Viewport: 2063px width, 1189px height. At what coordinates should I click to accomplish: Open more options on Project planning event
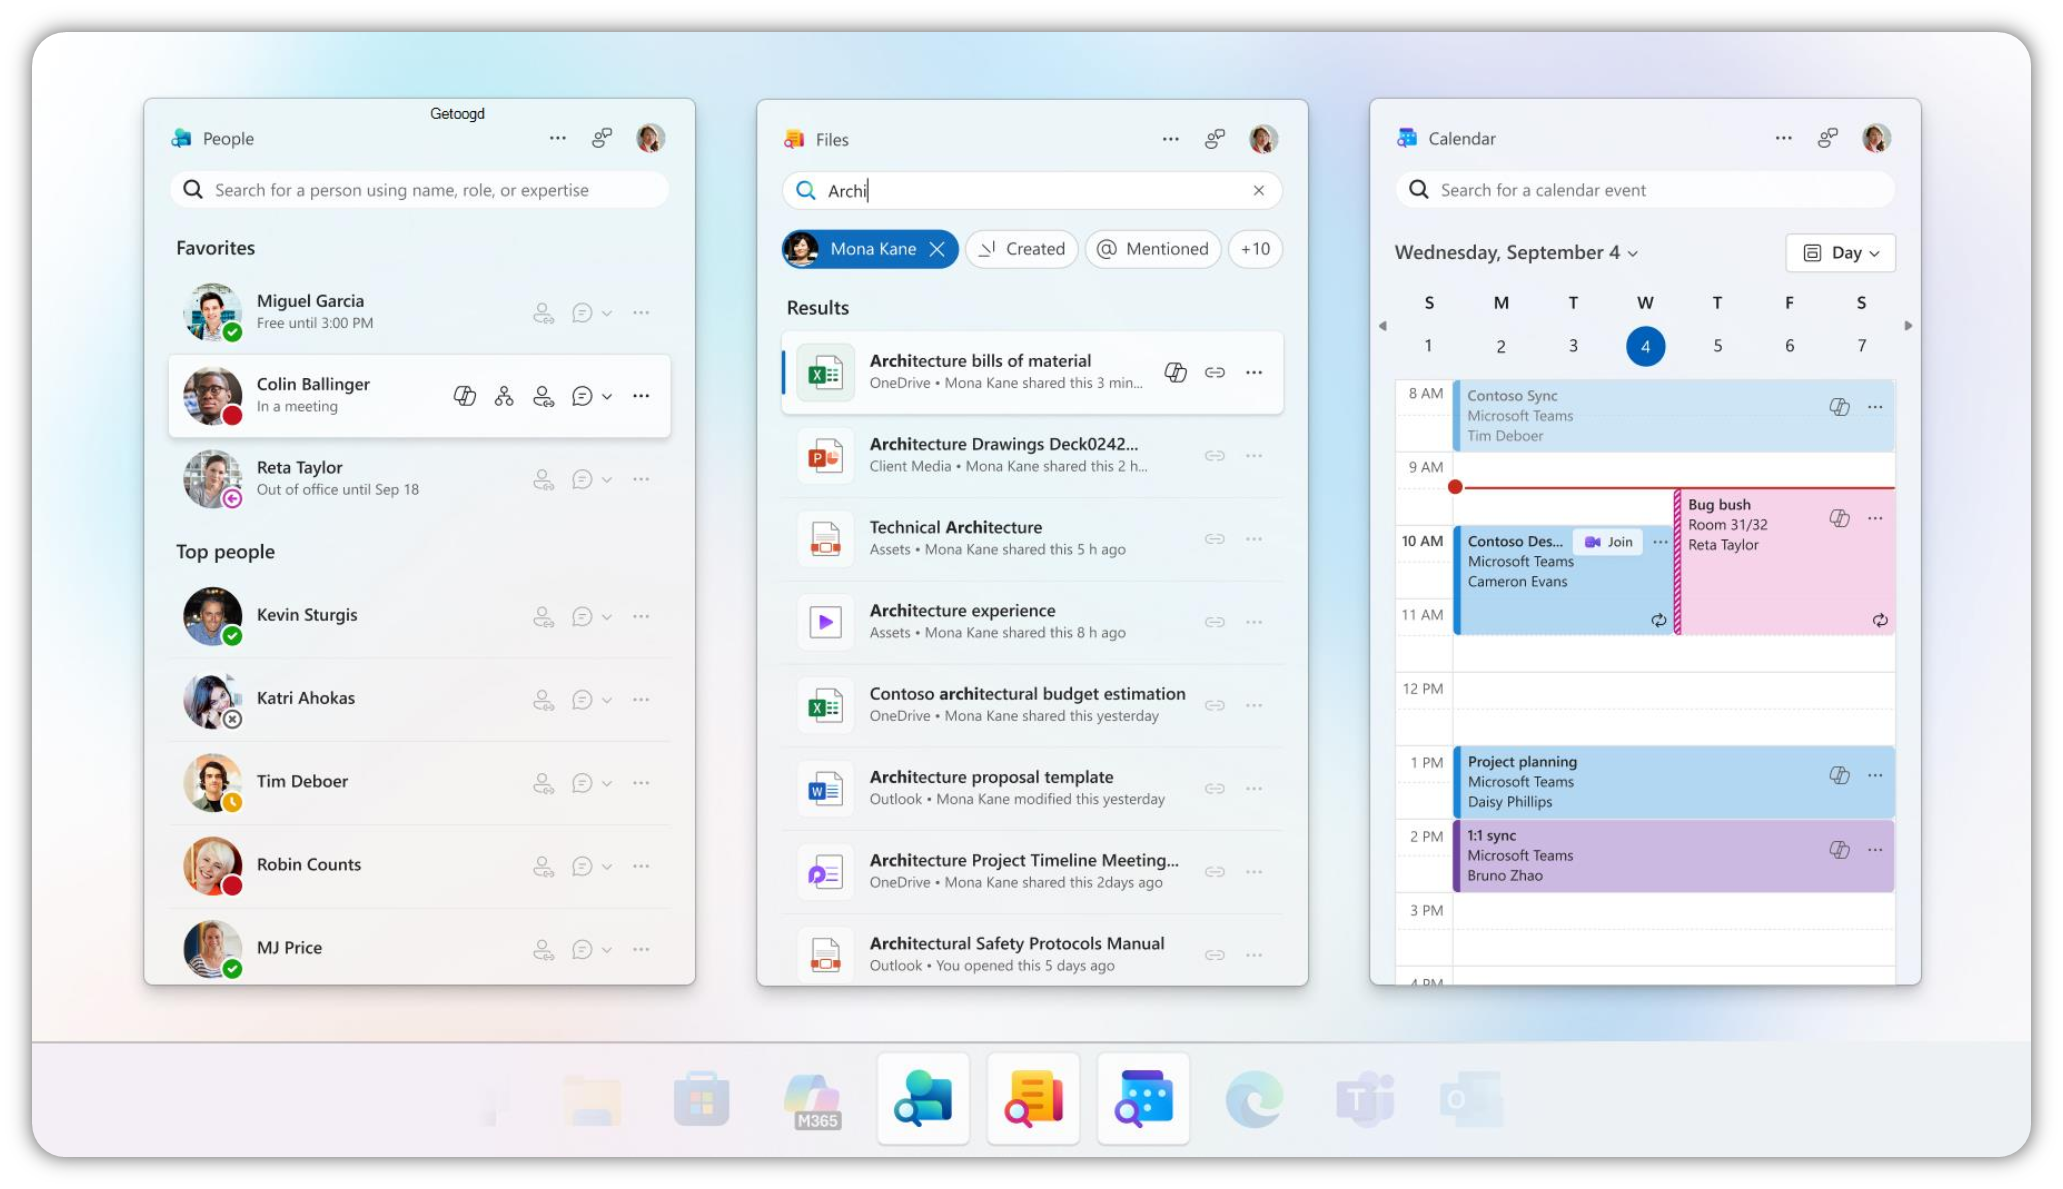point(1875,775)
